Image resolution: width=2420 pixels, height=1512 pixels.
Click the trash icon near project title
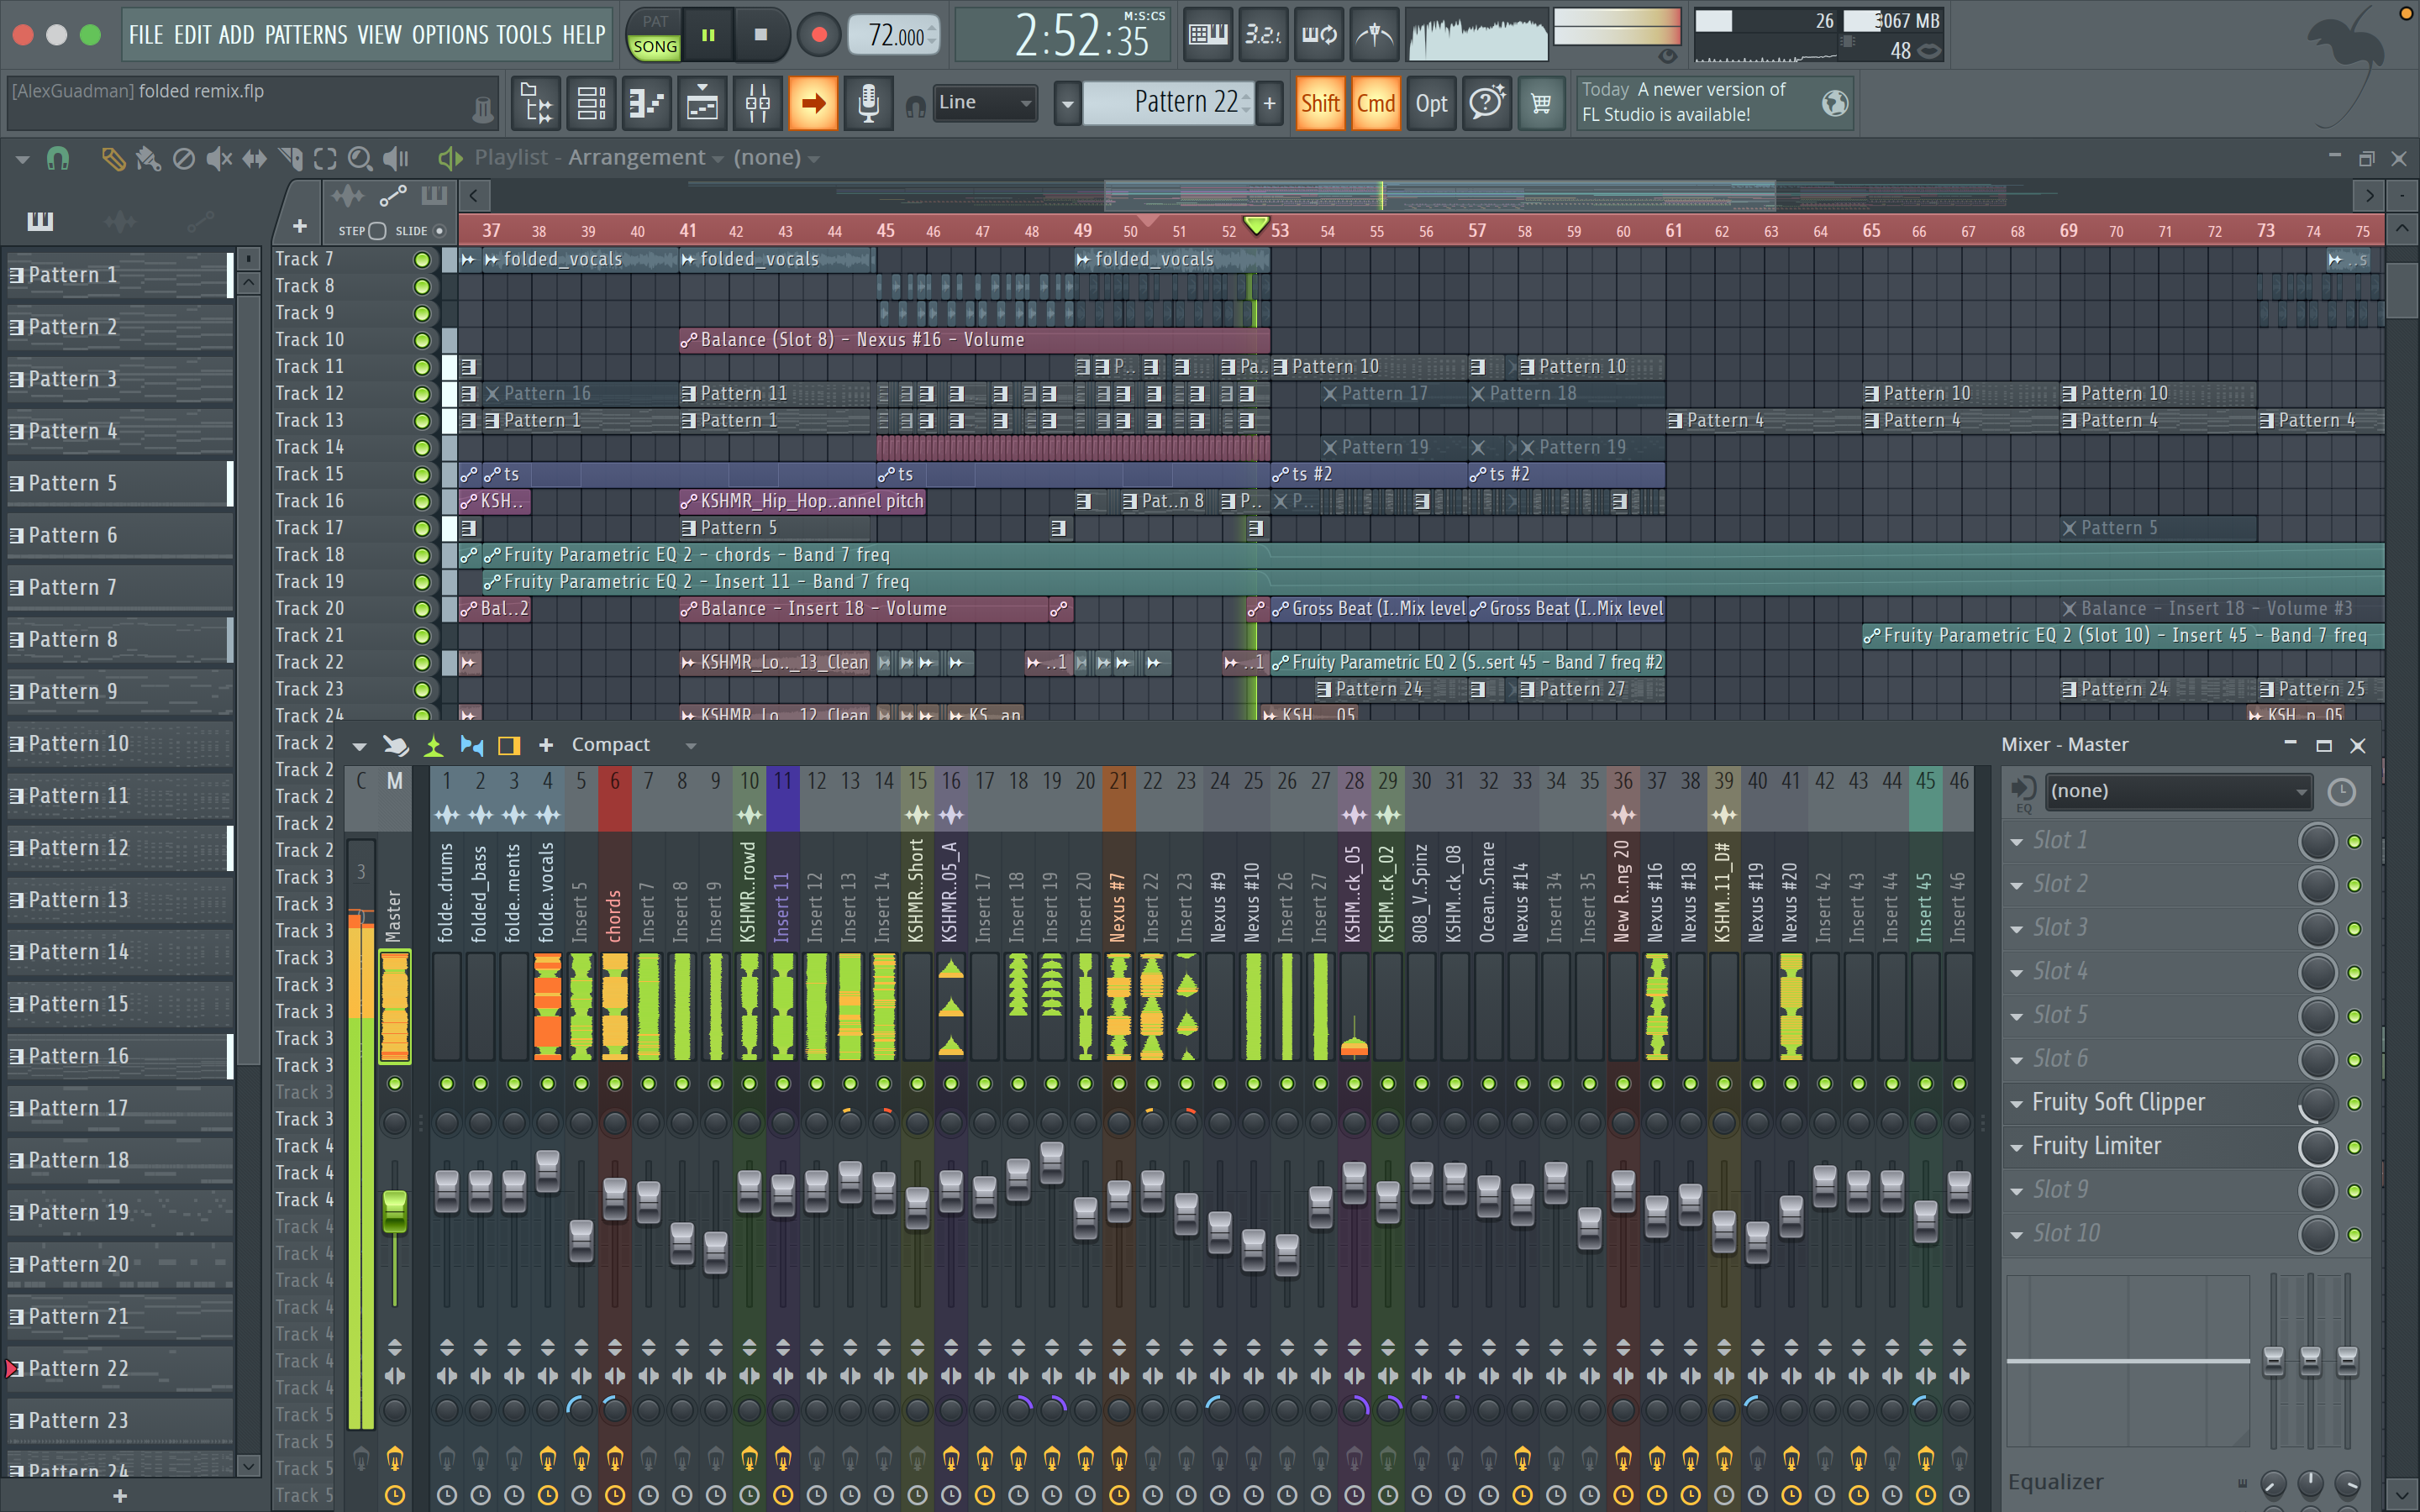click(482, 108)
